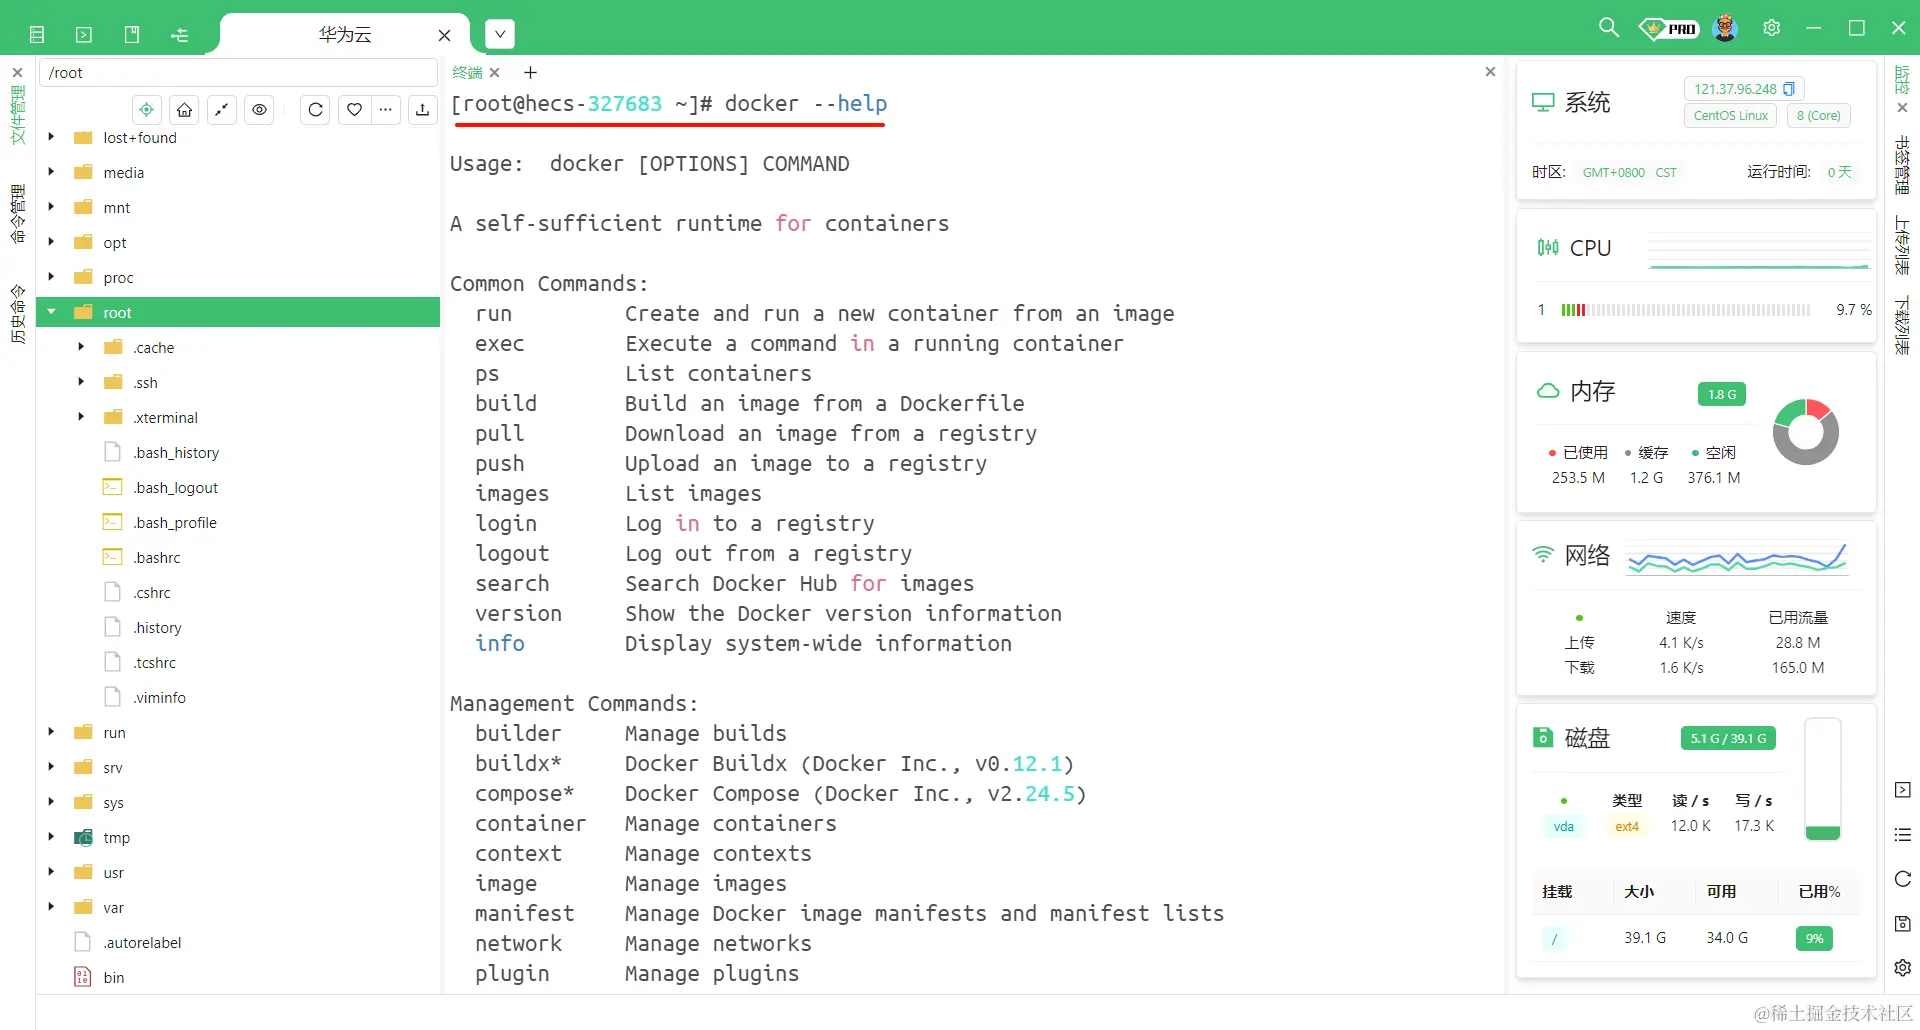This screenshot has width=1920, height=1030.
Task: Expand the proc folder
Action: coord(51,277)
